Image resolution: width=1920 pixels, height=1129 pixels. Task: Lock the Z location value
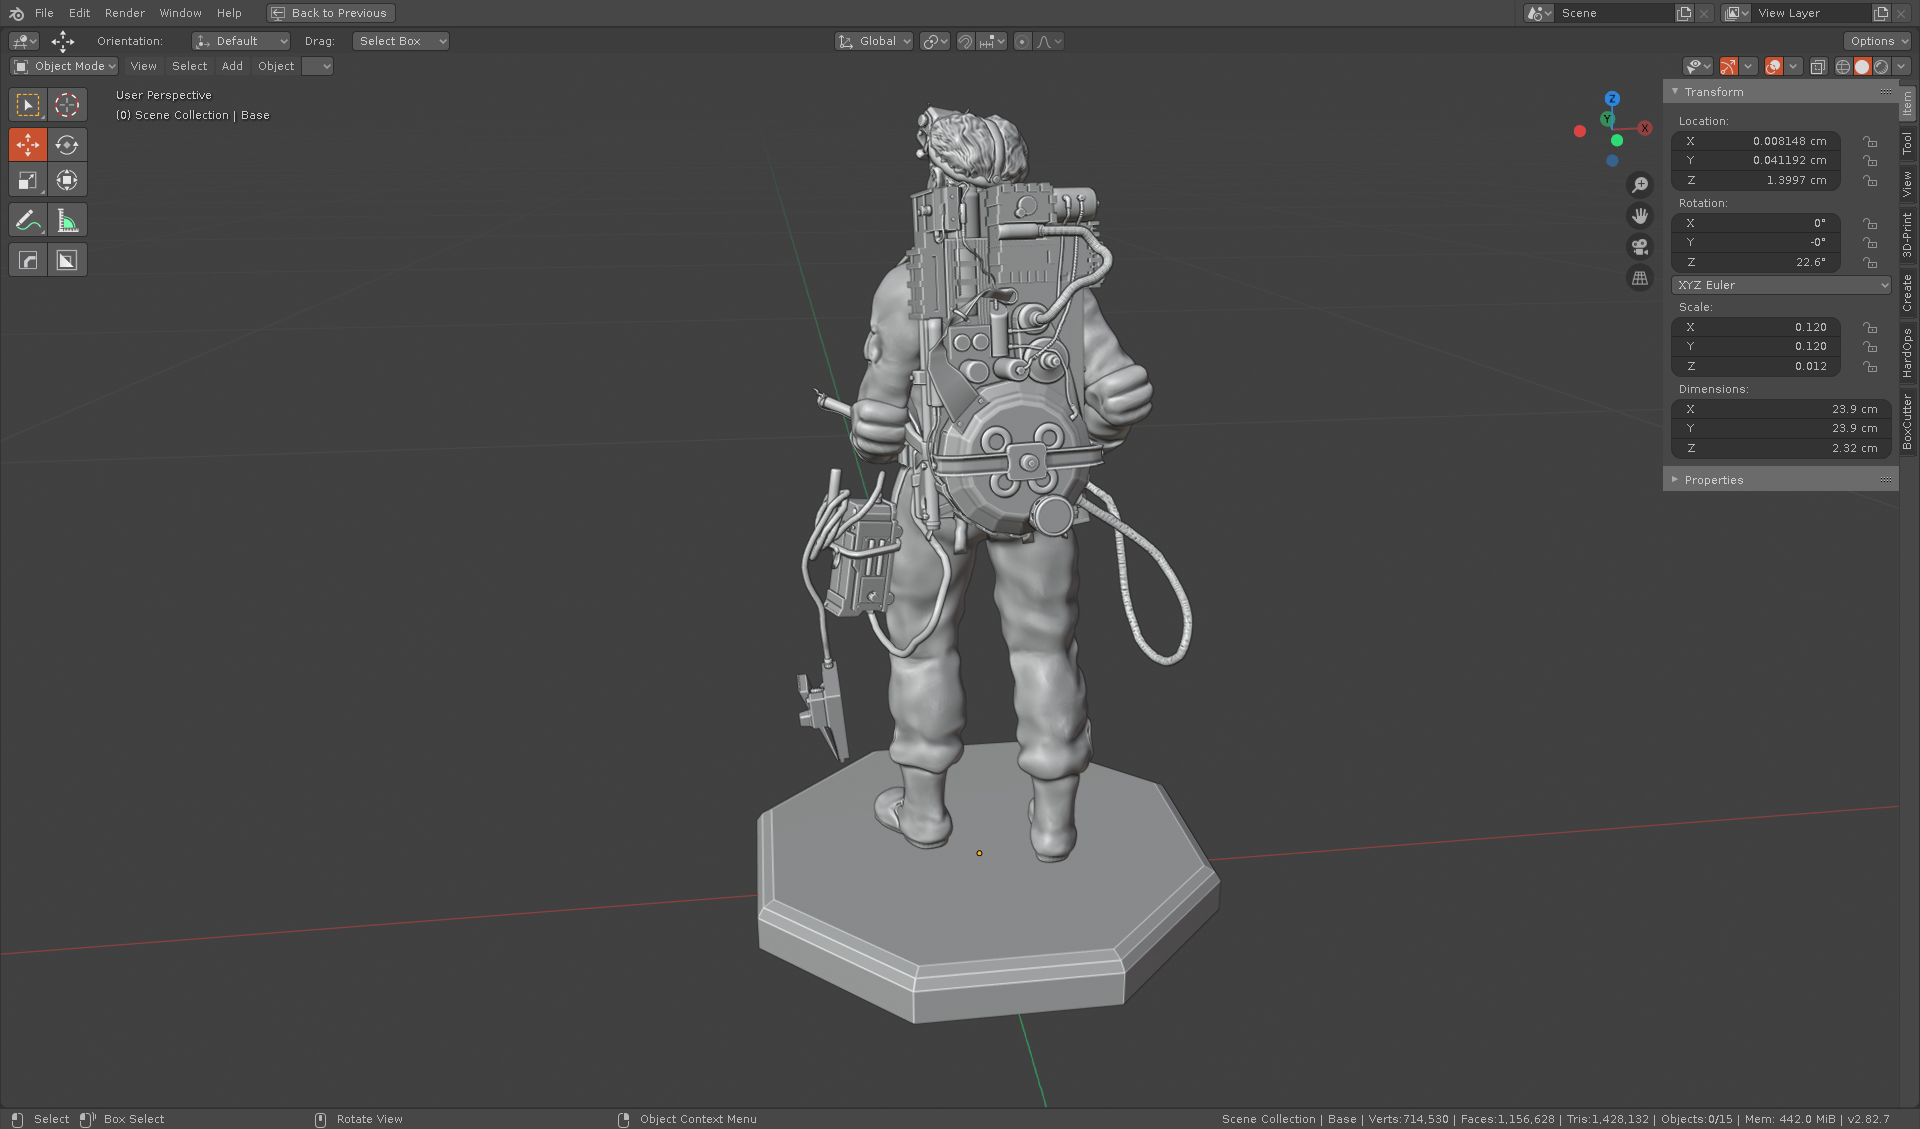click(1871, 181)
